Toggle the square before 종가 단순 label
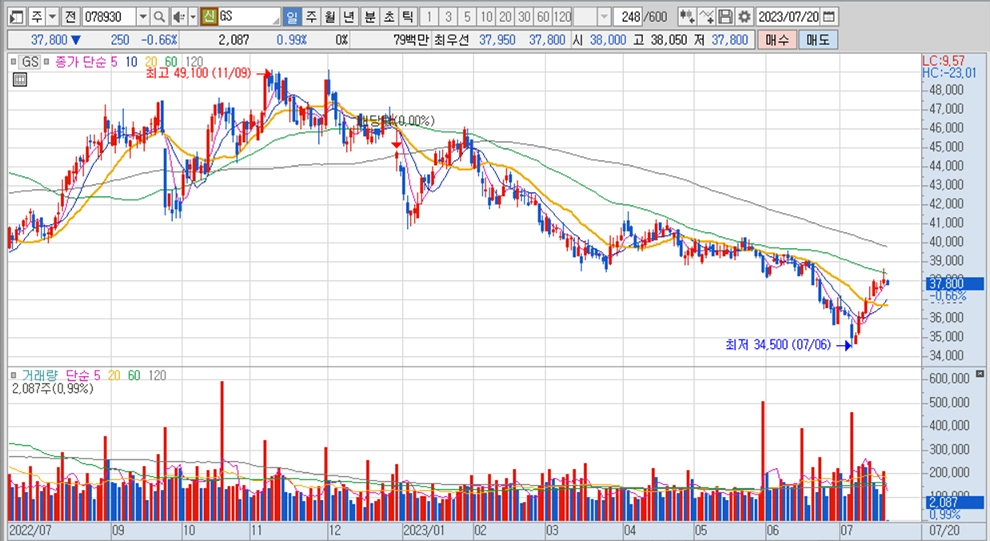The height and width of the screenshot is (541, 990). [47, 62]
